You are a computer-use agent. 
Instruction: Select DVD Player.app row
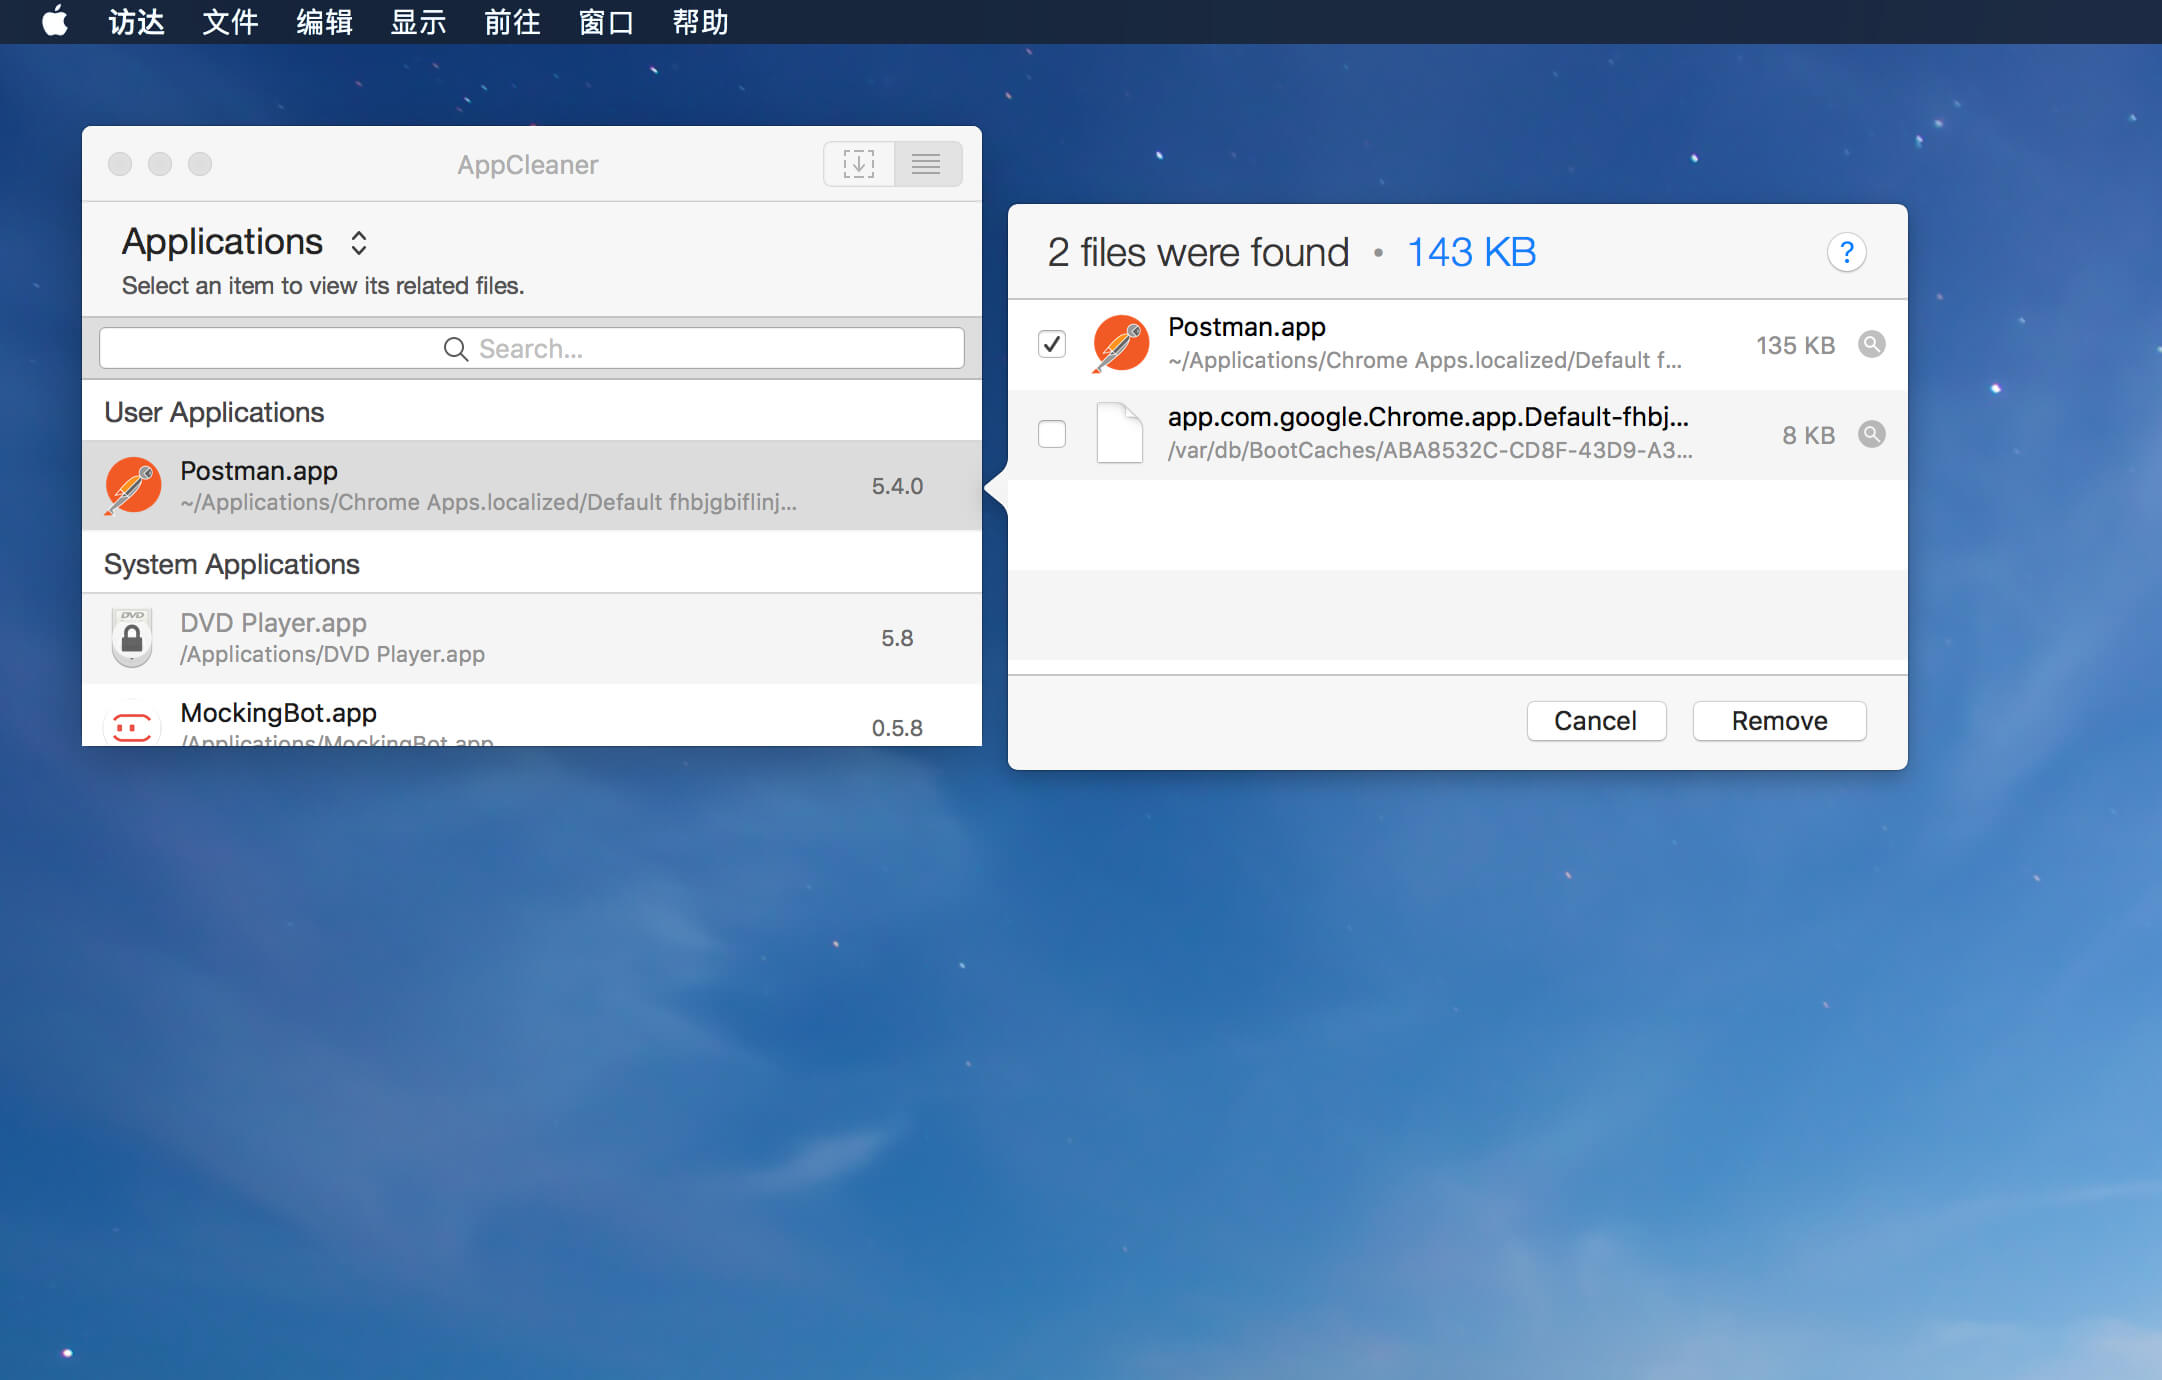(x=532, y=638)
